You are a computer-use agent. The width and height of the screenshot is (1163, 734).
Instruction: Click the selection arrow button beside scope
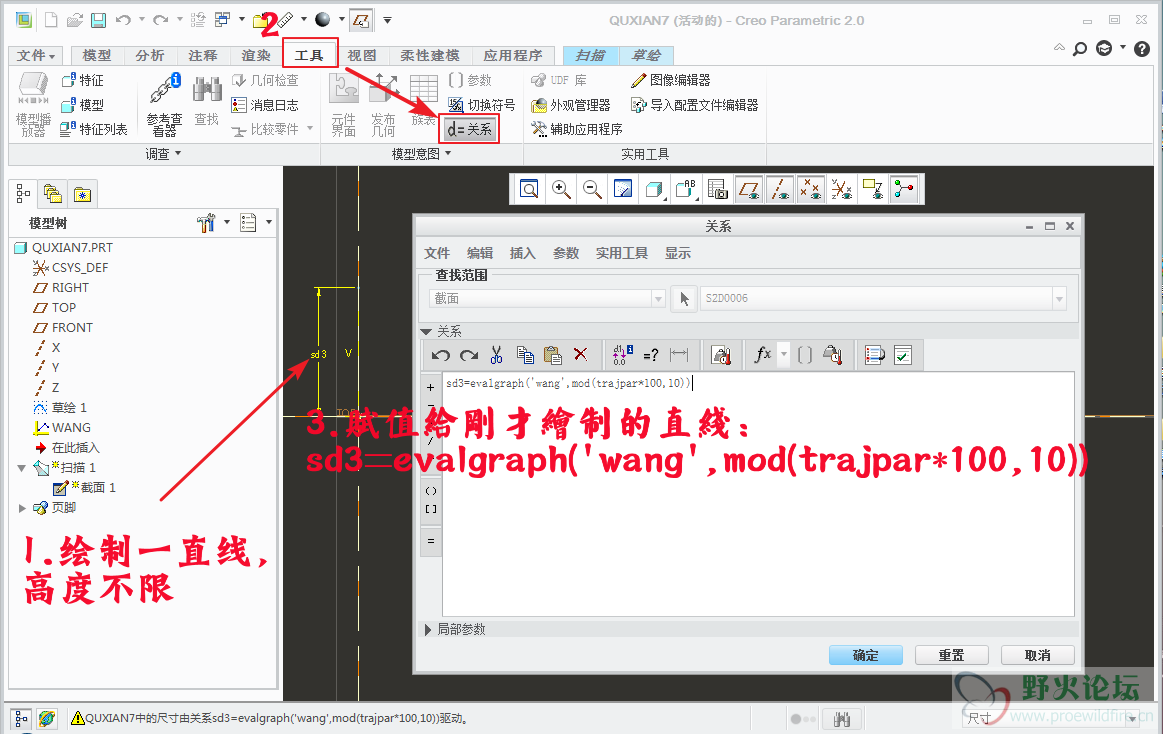coord(684,298)
